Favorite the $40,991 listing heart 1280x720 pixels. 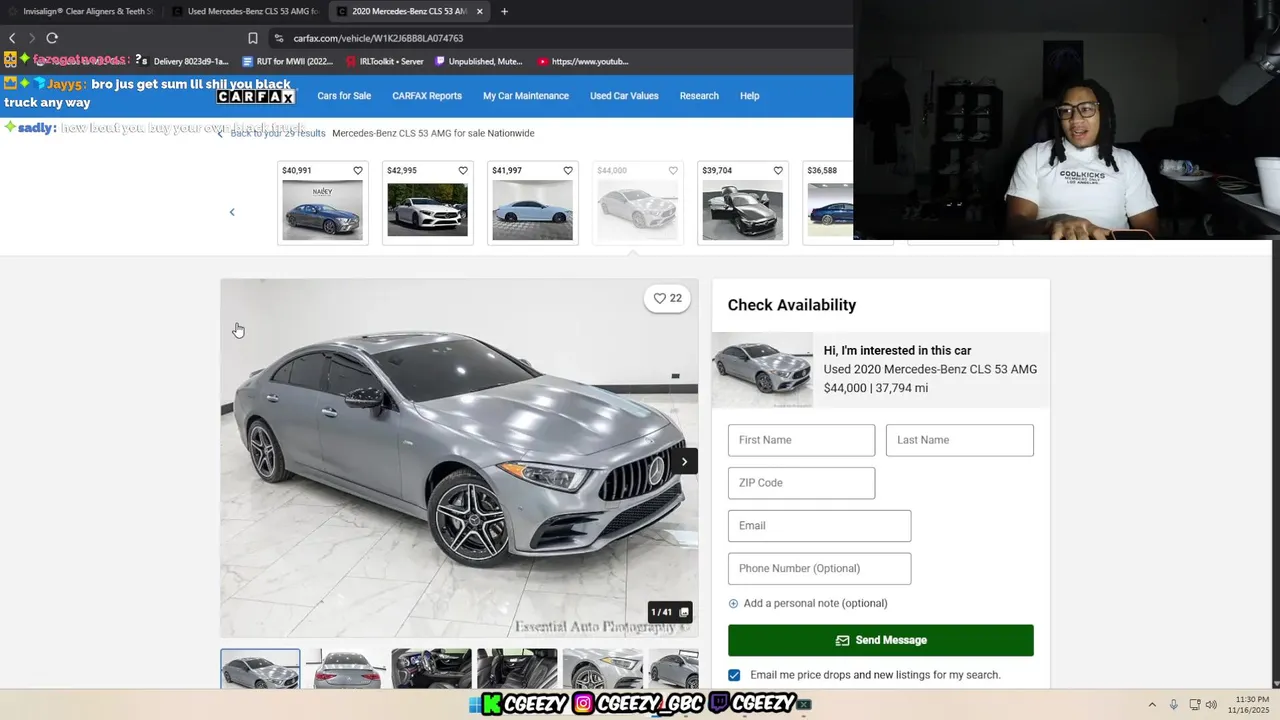pos(358,171)
